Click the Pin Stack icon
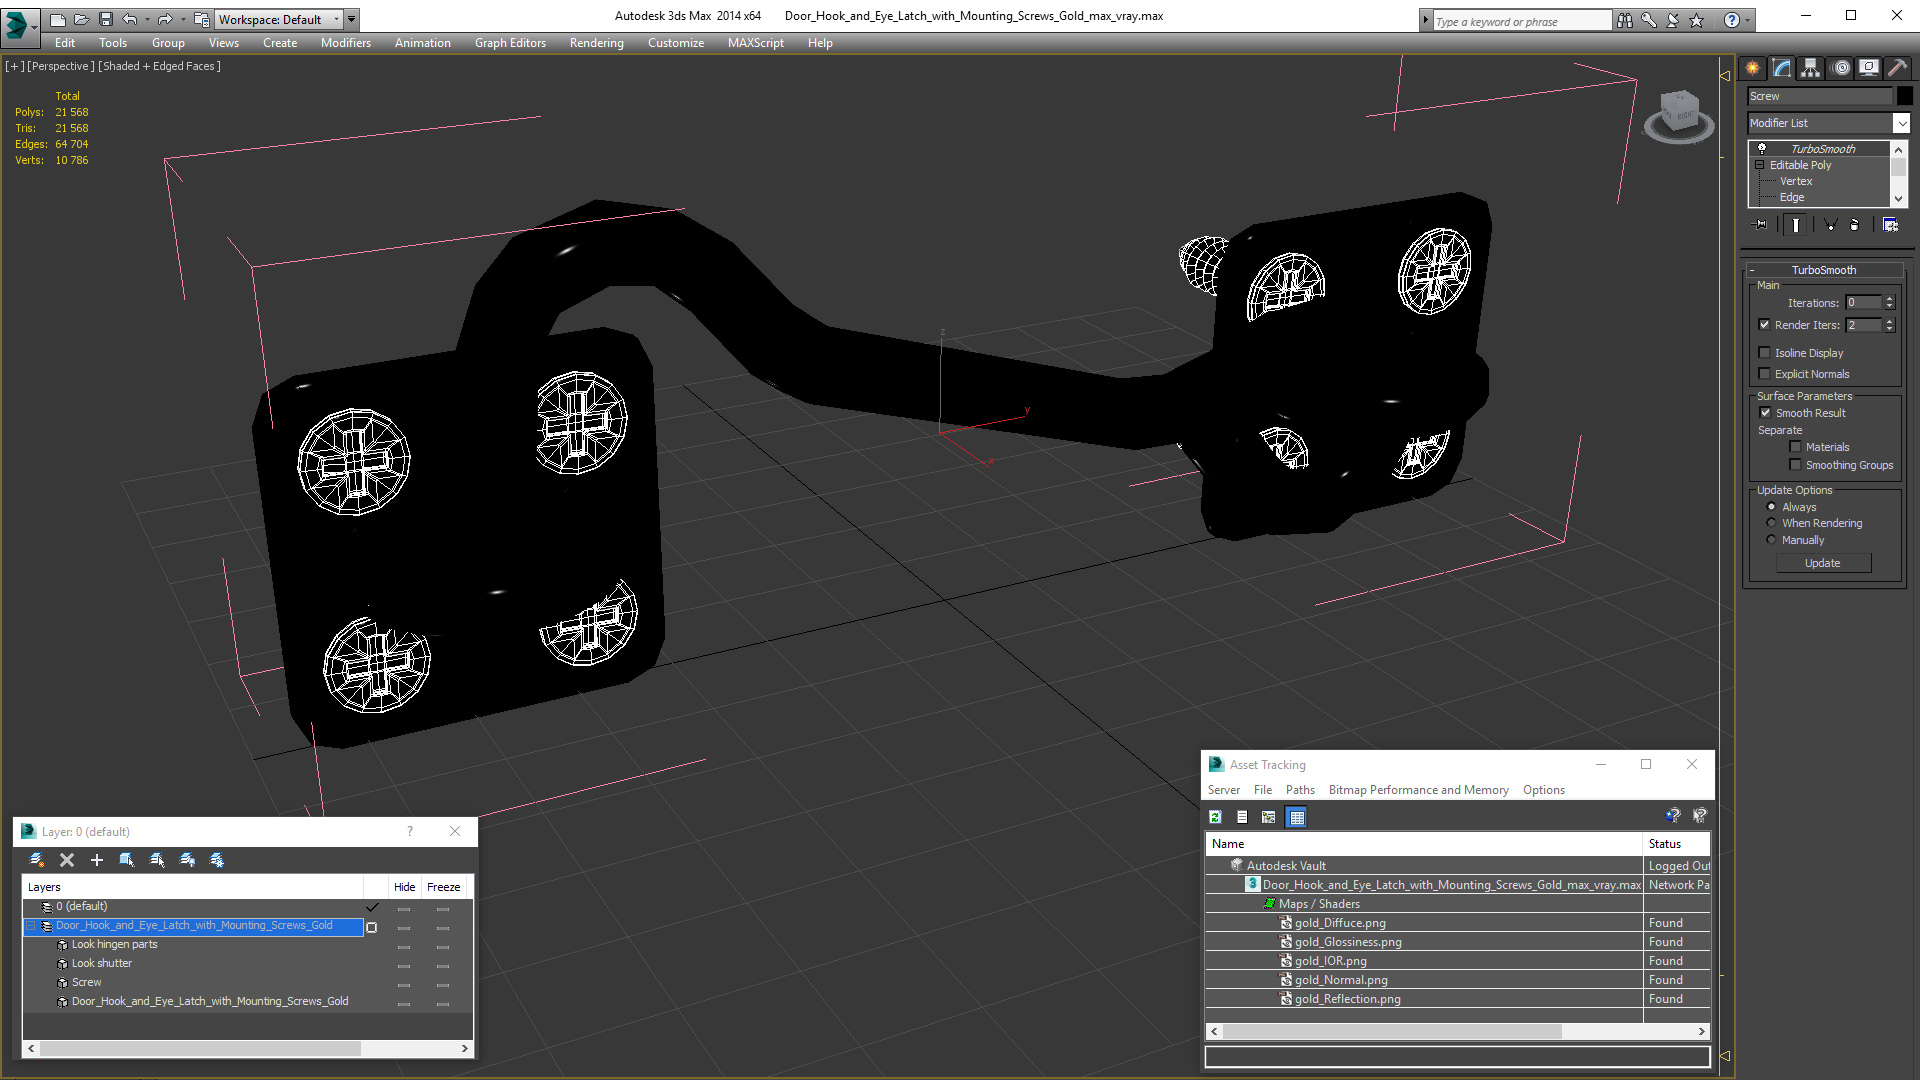Image resolution: width=1920 pixels, height=1080 pixels. [x=1761, y=225]
